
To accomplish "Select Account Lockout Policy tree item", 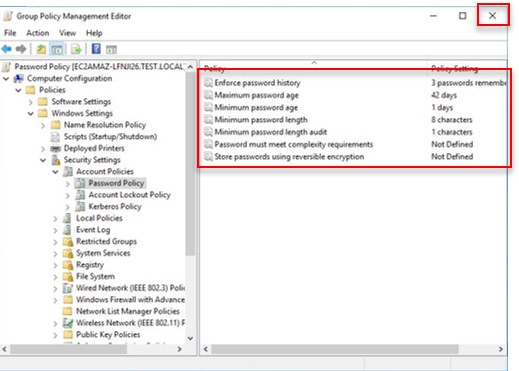I will pos(129,195).
